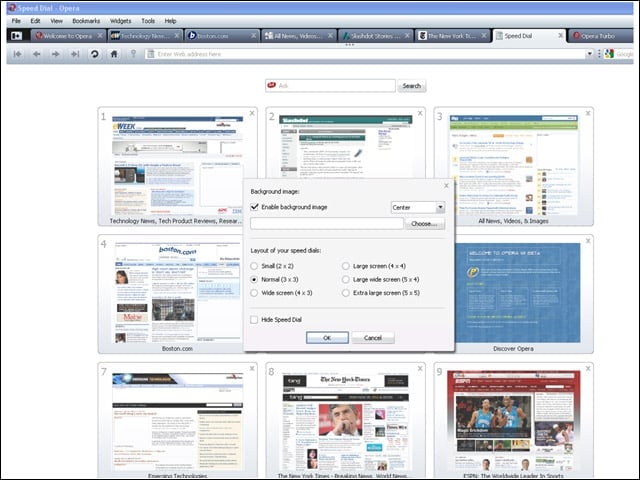Close the Boston.com tab
Viewport: 640px width, 480px height.
click(x=253, y=36)
